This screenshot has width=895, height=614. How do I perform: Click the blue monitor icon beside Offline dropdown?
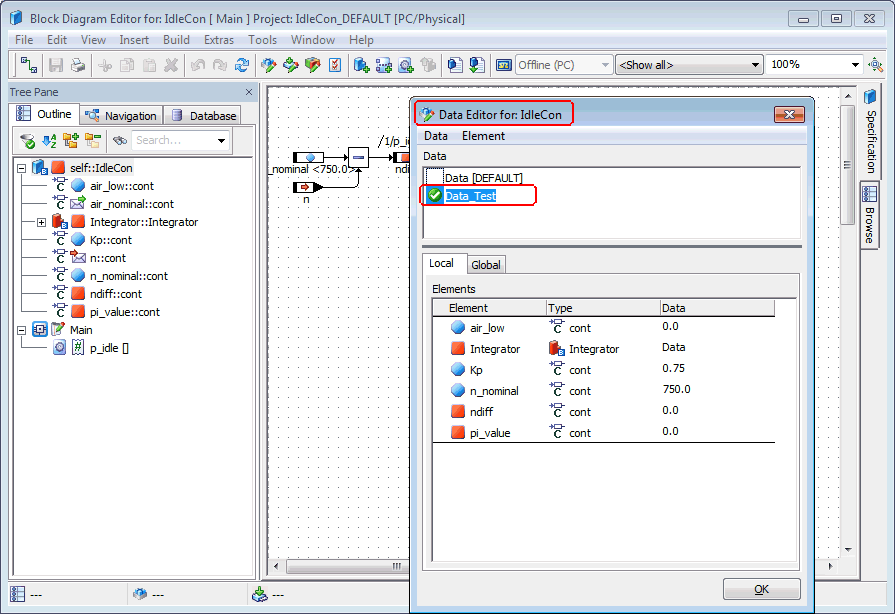(503, 65)
